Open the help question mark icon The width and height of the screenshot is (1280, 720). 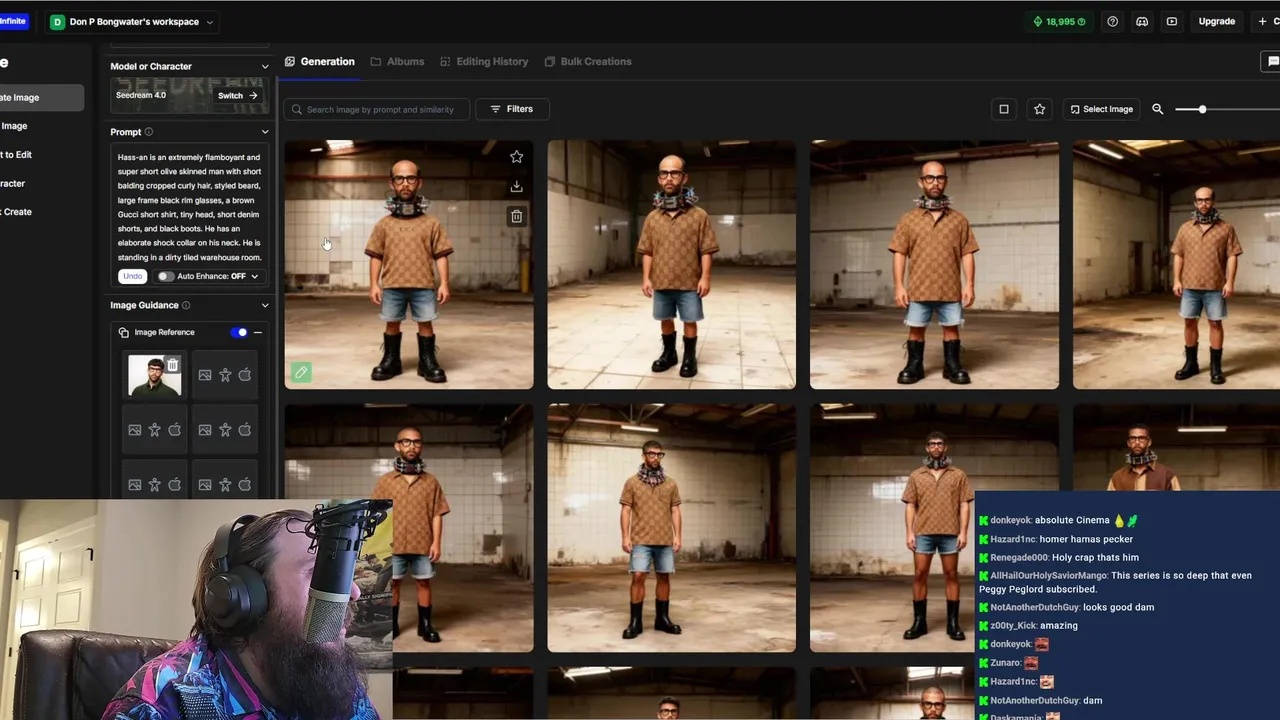pos(1112,21)
